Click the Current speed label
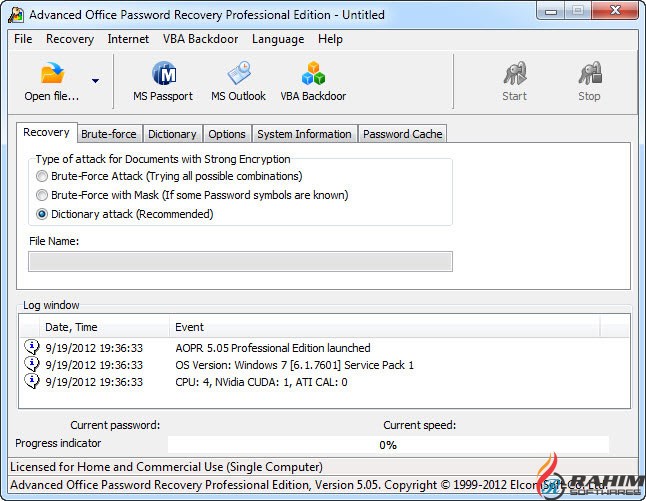The height and width of the screenshot is (501, 646). click(419, 425)
